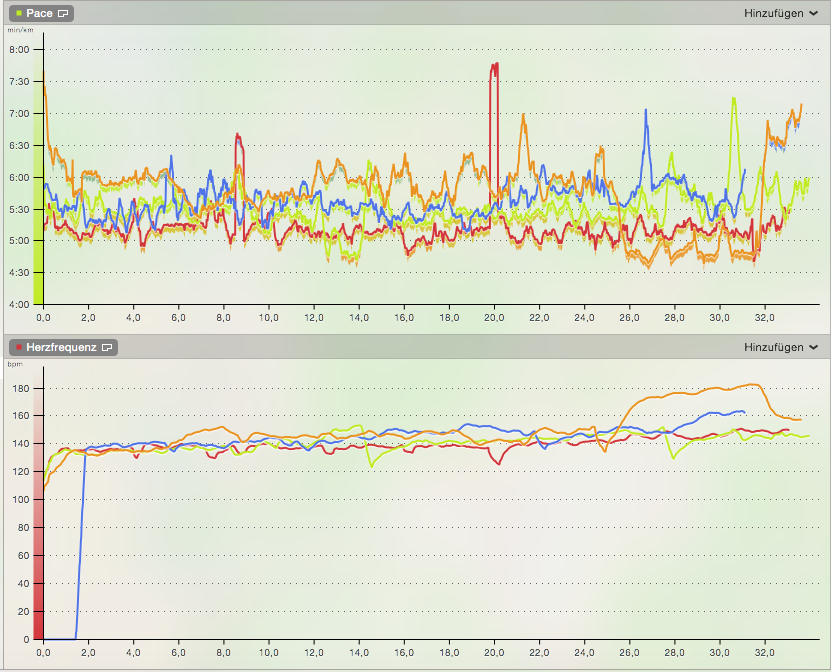Screen dimensions: 831x672
Task: Click the 6,0 distance label under heart rate chart
Action: [x=179, y=652]
